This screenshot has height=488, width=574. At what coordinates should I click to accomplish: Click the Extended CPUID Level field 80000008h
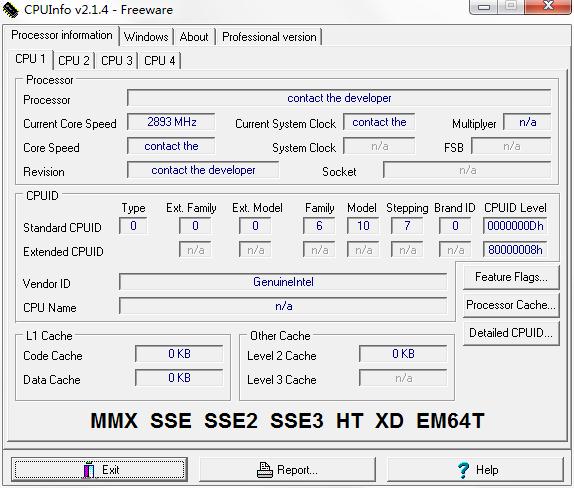515,250
